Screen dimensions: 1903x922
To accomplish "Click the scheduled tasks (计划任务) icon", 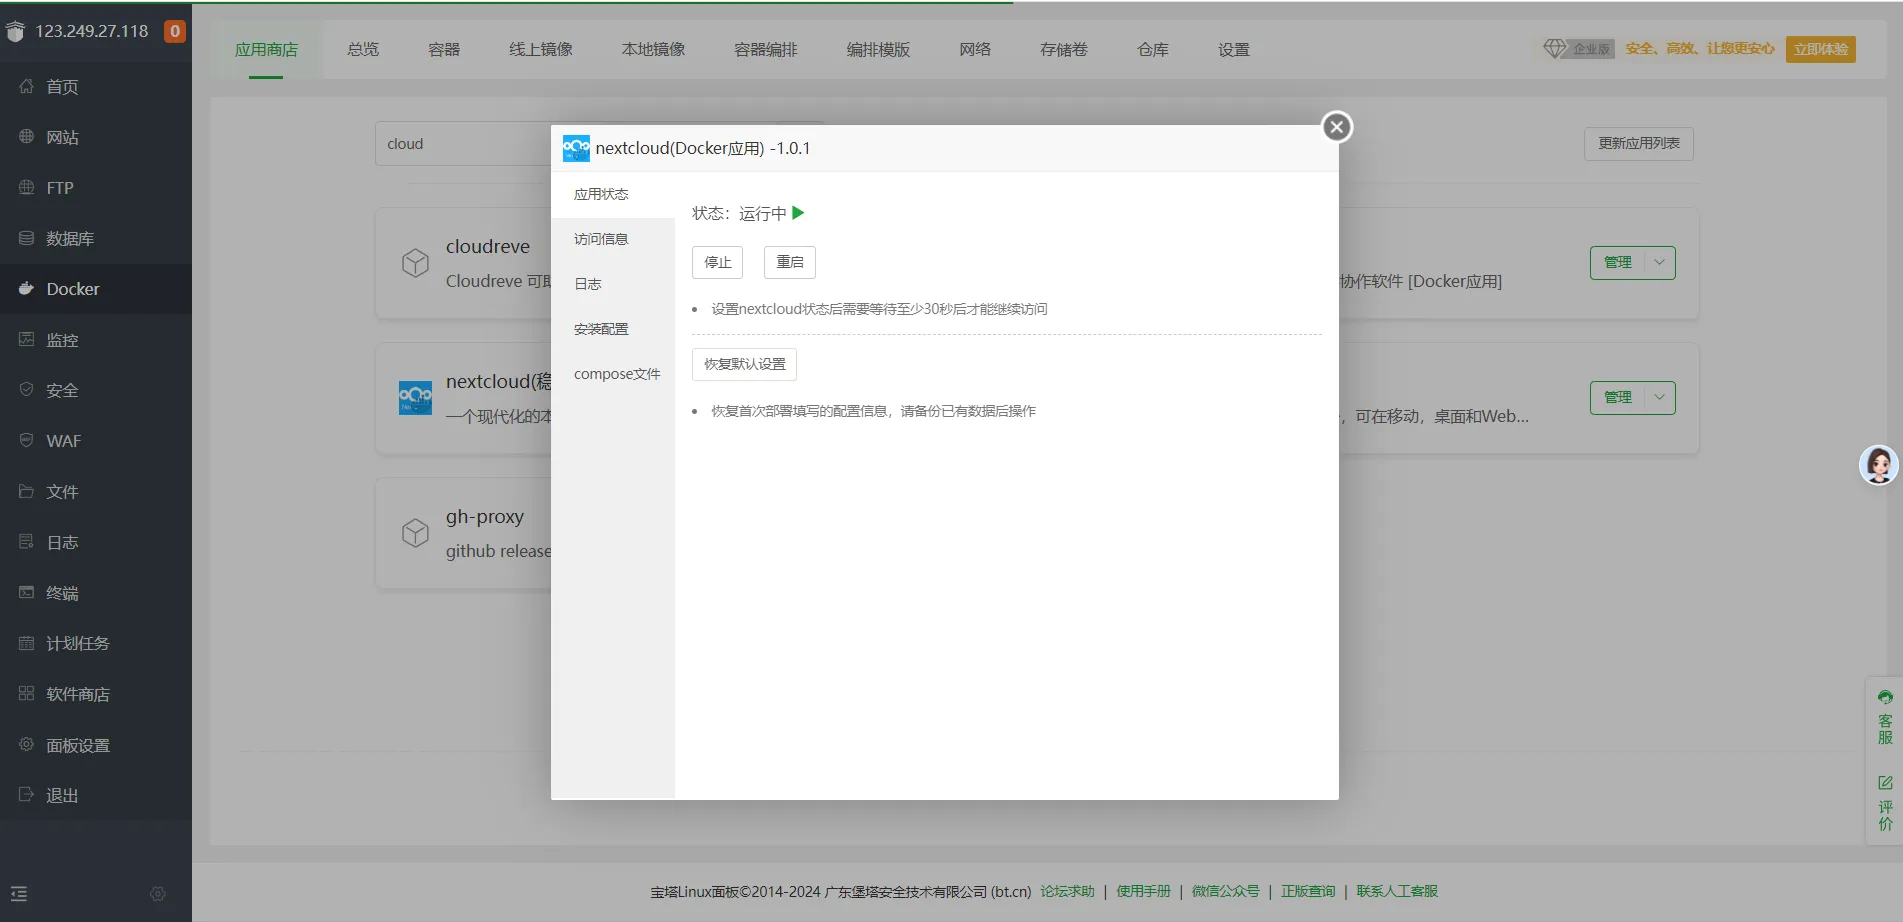I will (26, 643).
